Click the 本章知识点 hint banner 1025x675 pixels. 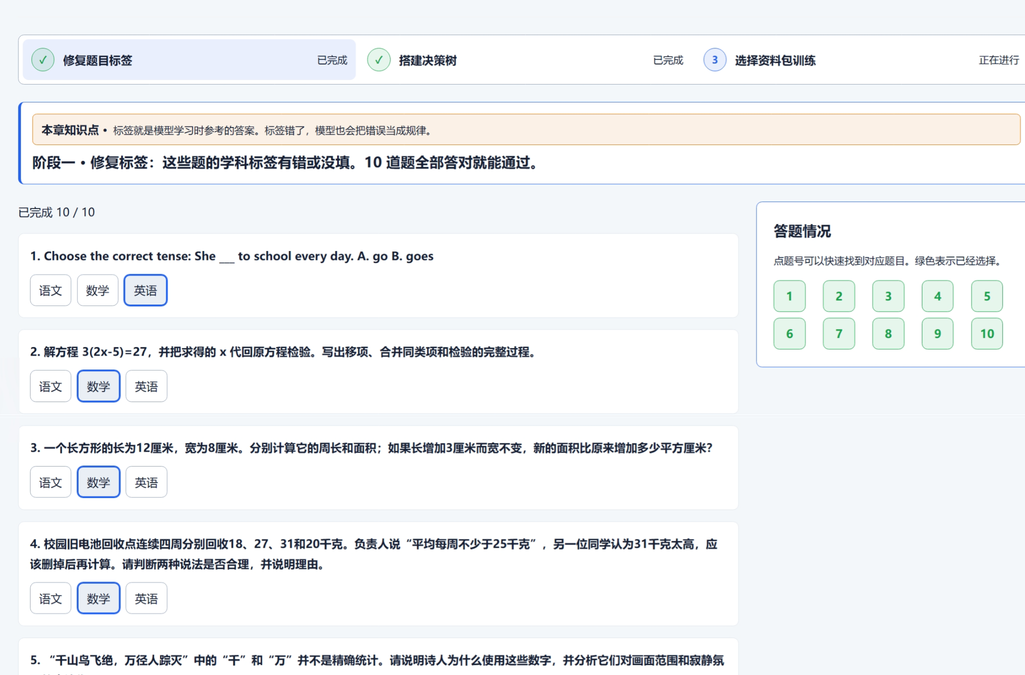(x=526, y=130)
